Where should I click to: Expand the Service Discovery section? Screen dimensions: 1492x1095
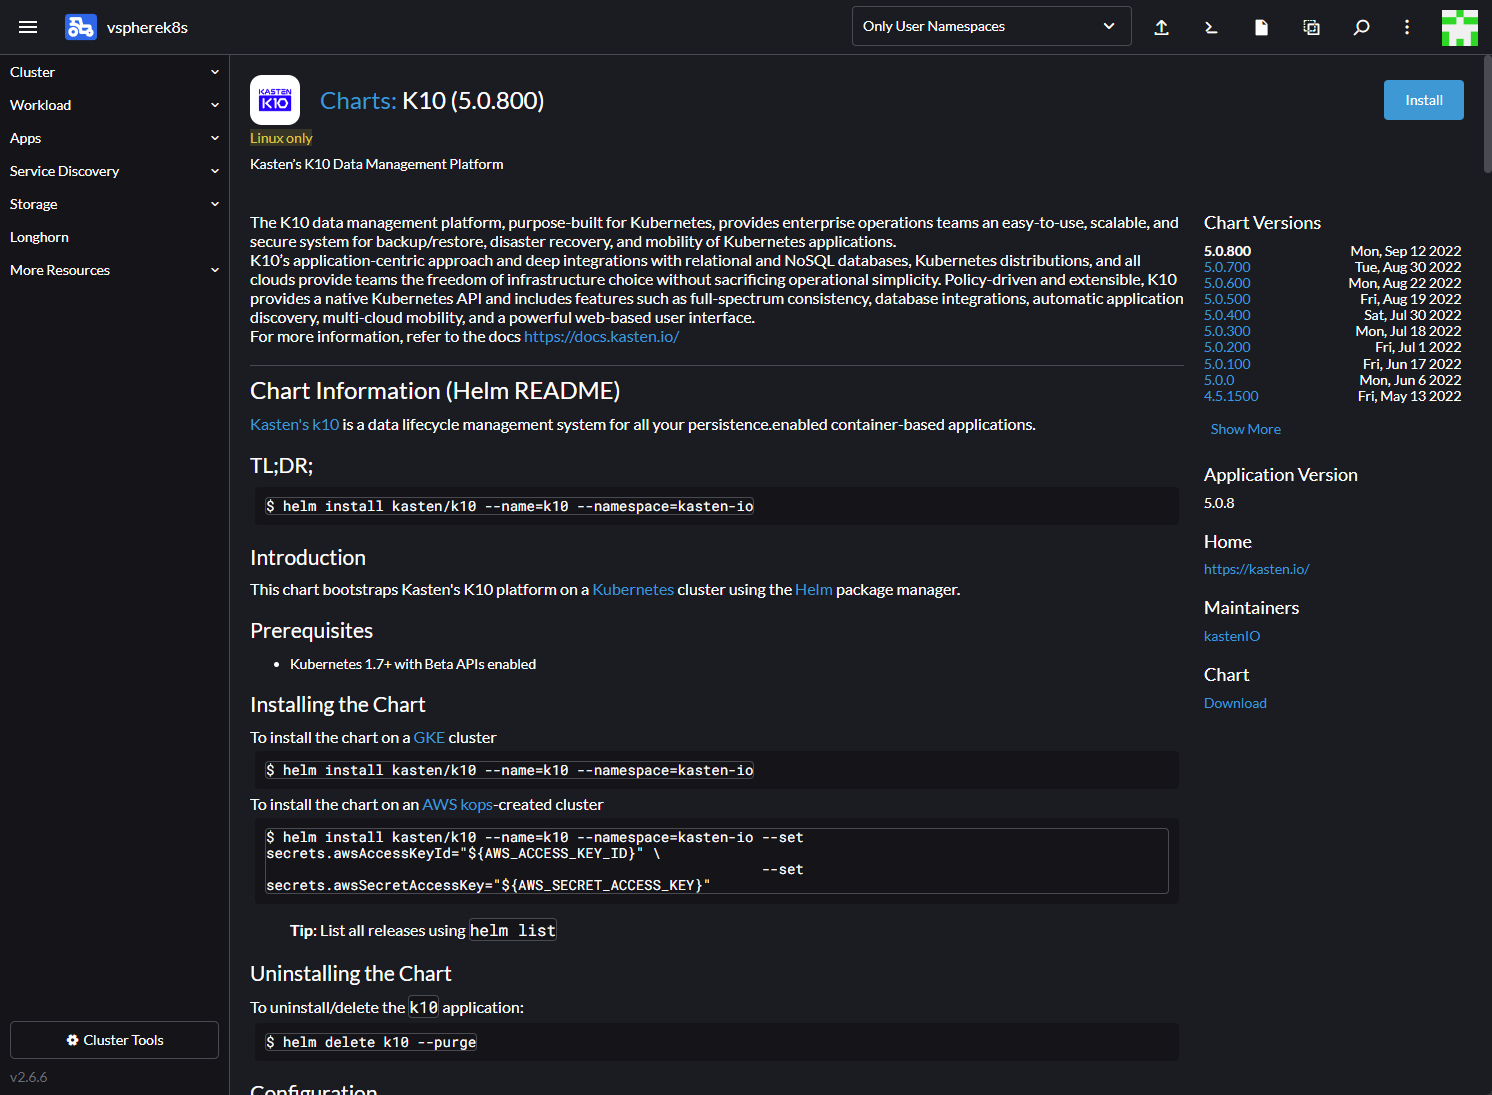114,171
